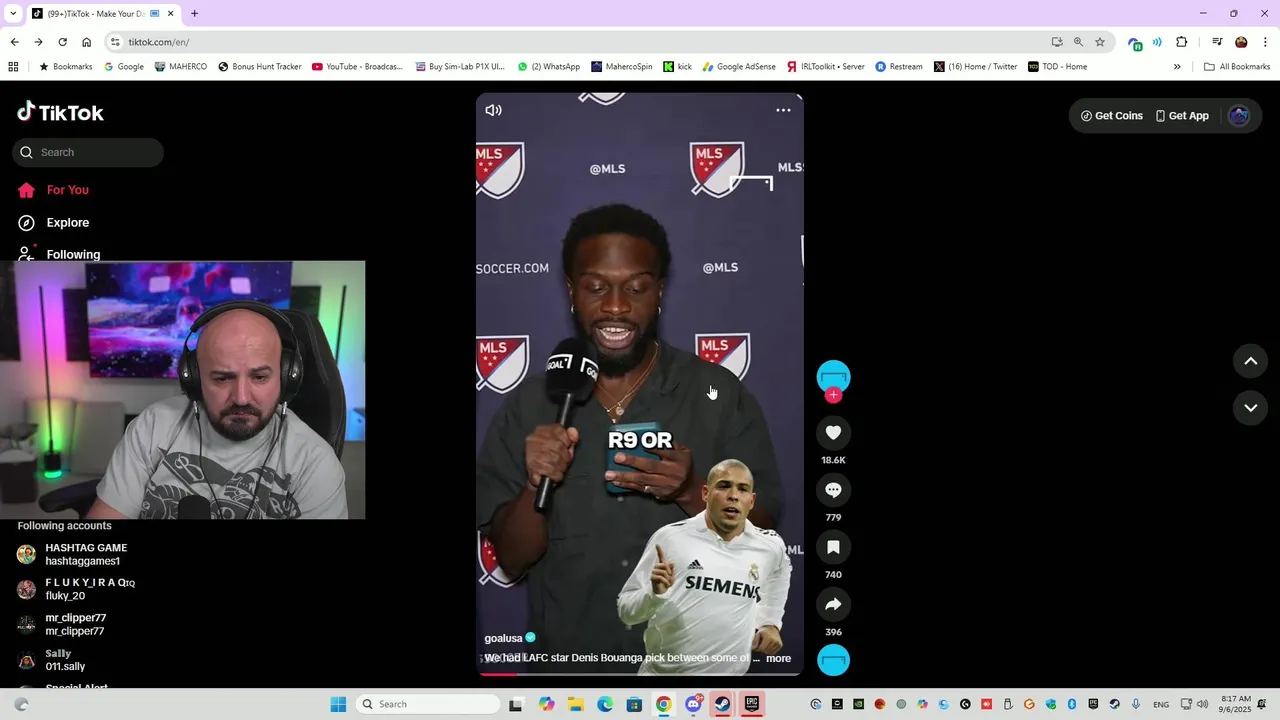Open the TikTok profile avatar in the header
This screenshot has height=720, width=1280.
pos(1239,116)
